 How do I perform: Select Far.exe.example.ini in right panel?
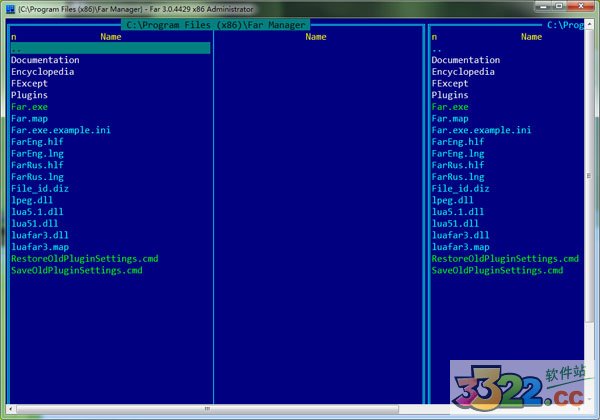481,130
